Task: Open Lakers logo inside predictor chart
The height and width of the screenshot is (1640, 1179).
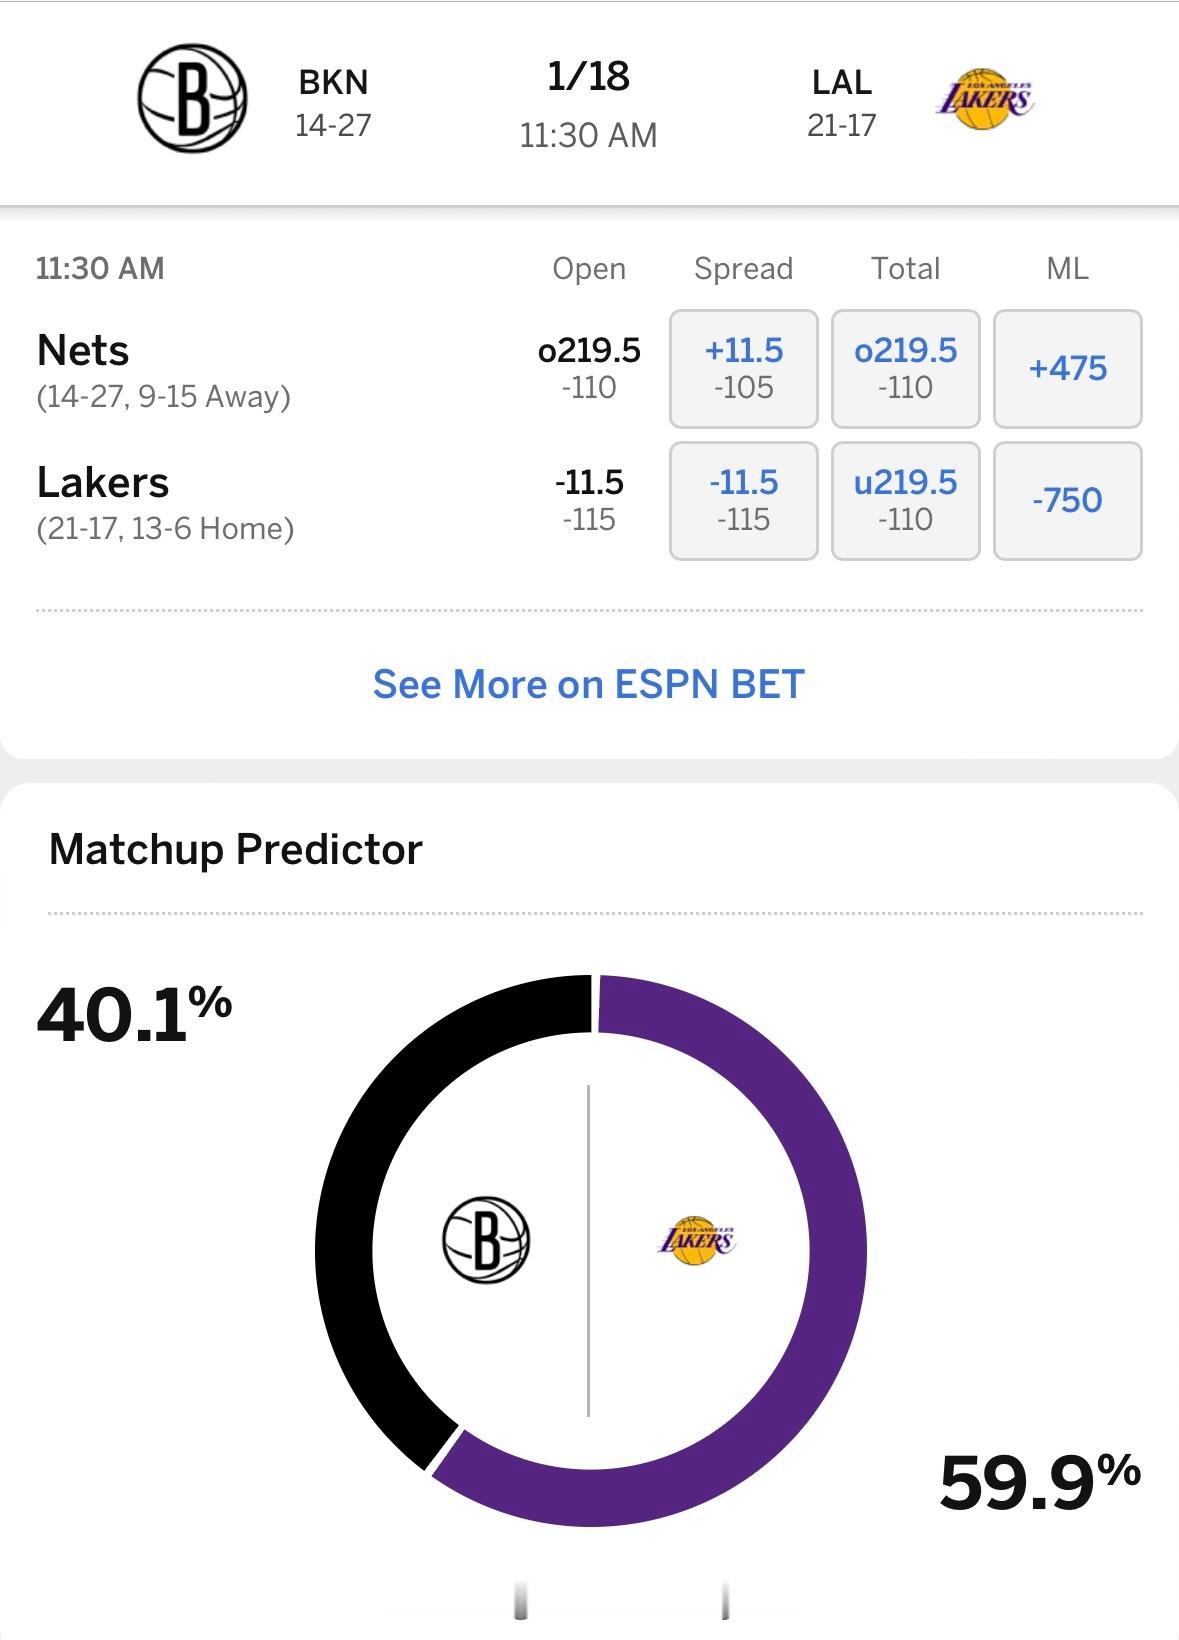Action: point(696,1240)
